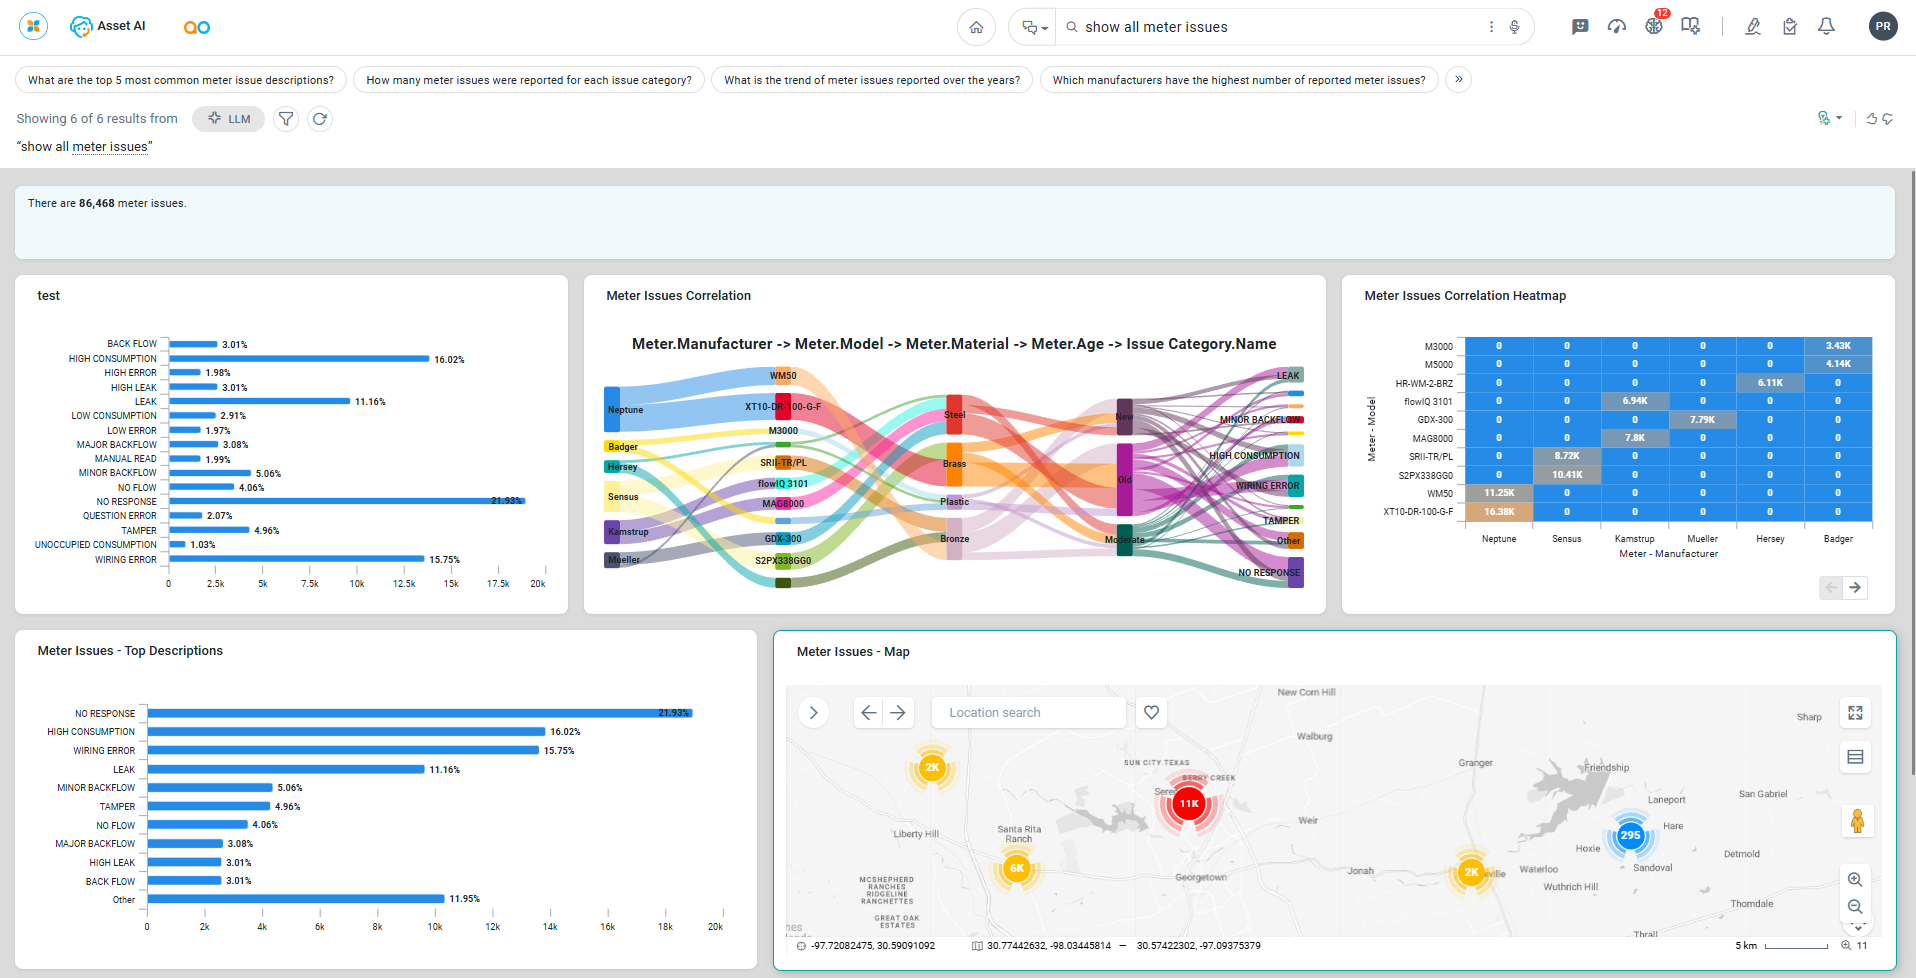Give thumbs up feedback
1916x978 pixels.
tap(1871, 119)
